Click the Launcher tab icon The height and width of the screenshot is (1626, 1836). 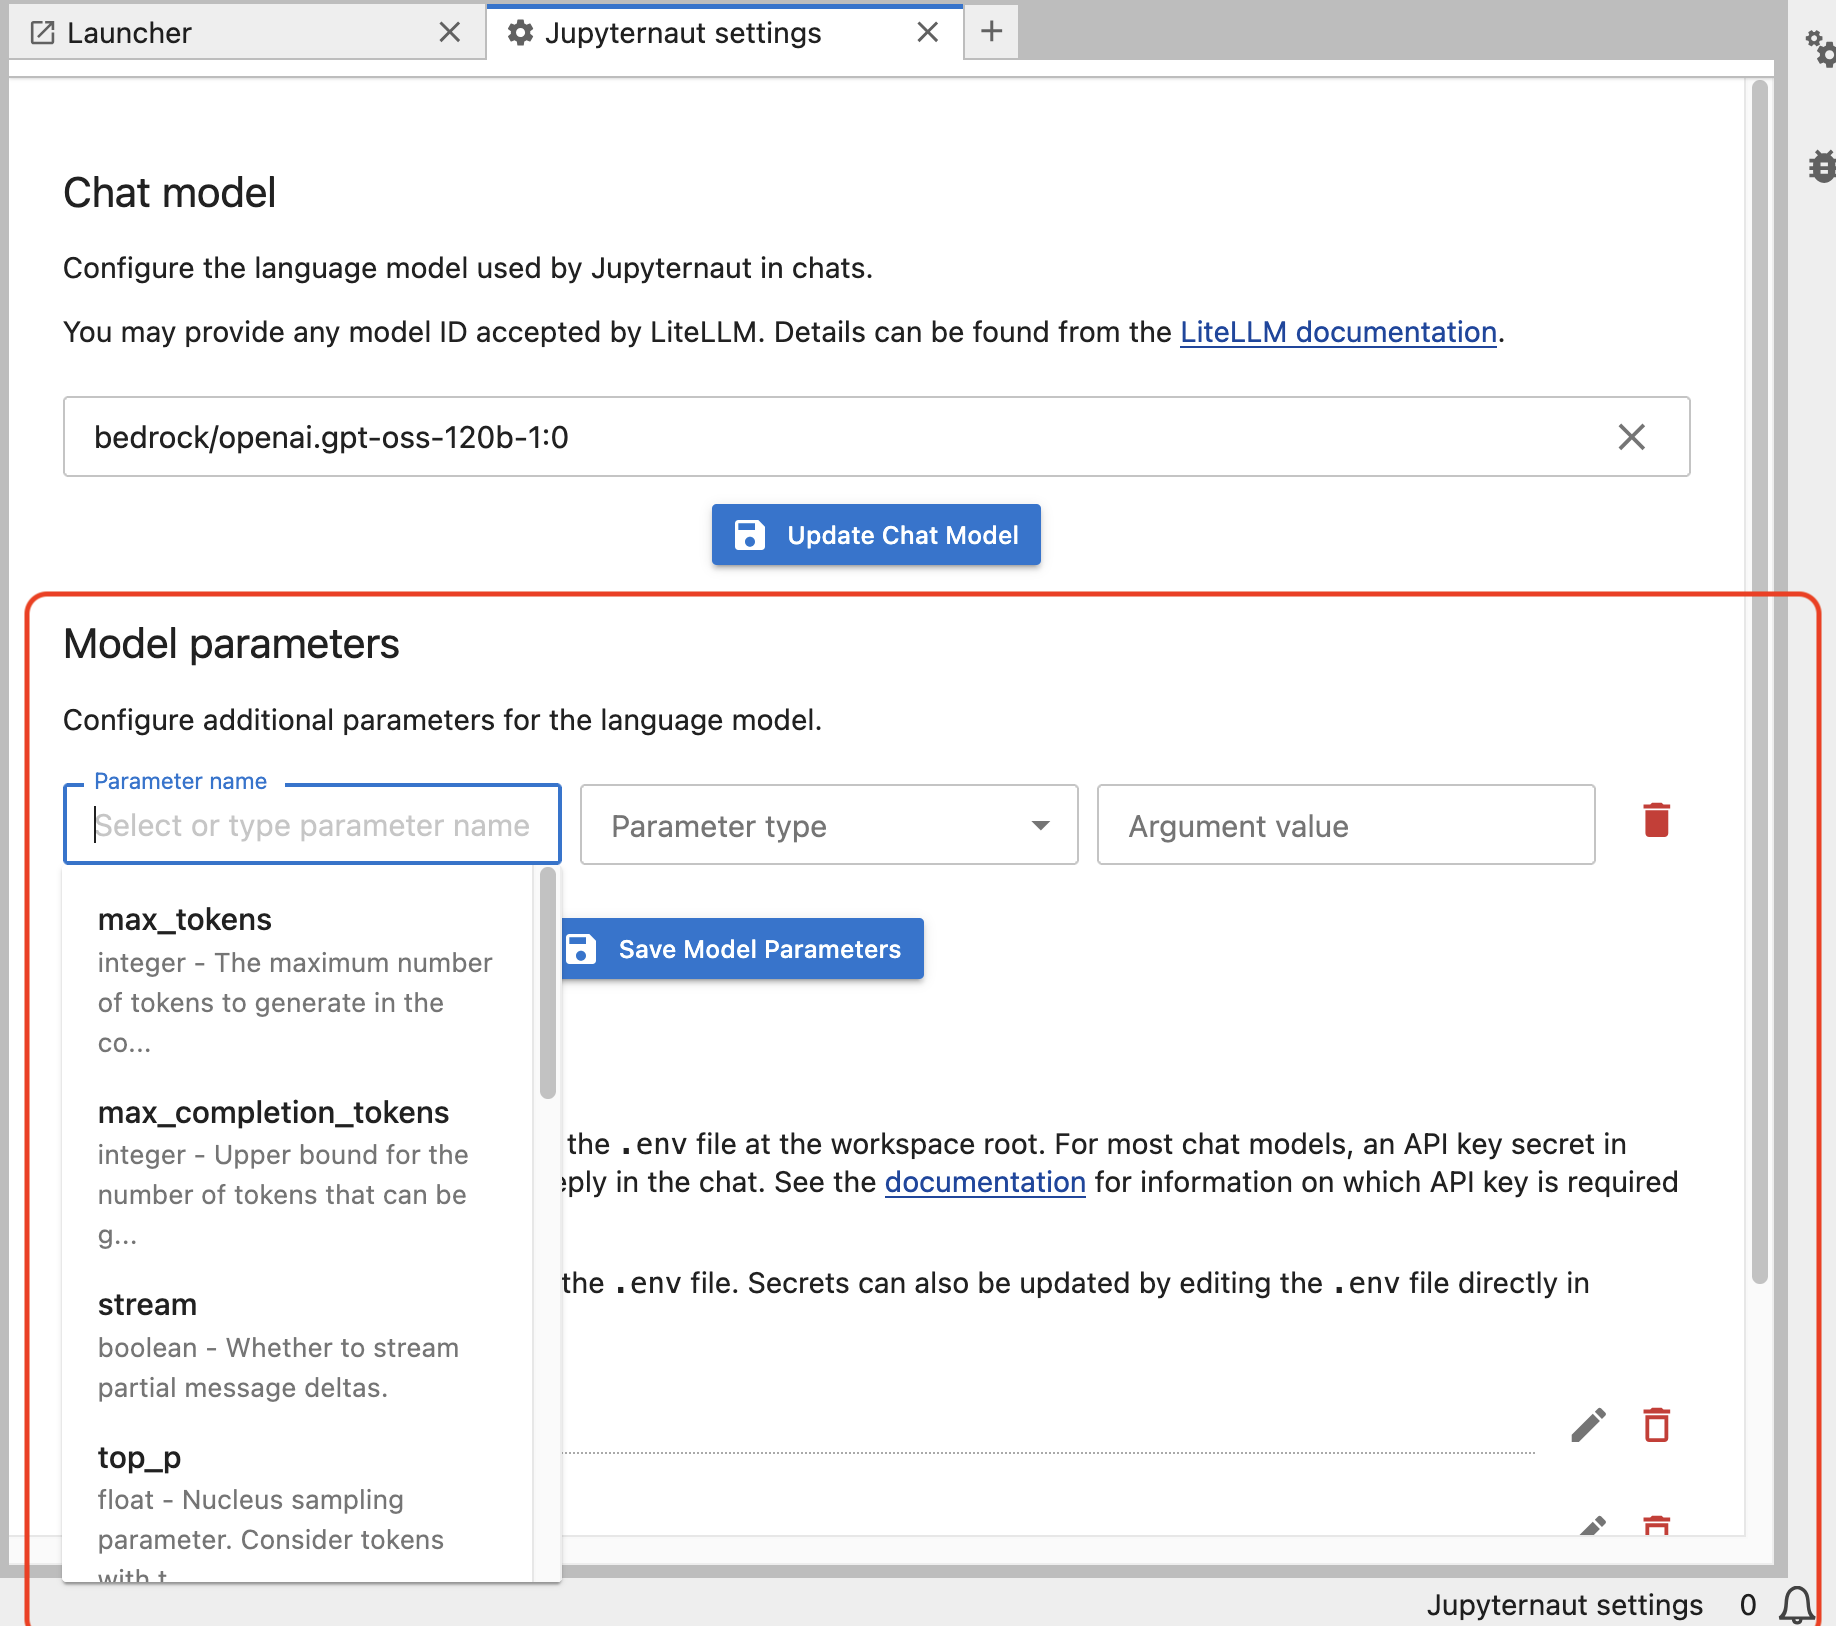click(42, 33)
